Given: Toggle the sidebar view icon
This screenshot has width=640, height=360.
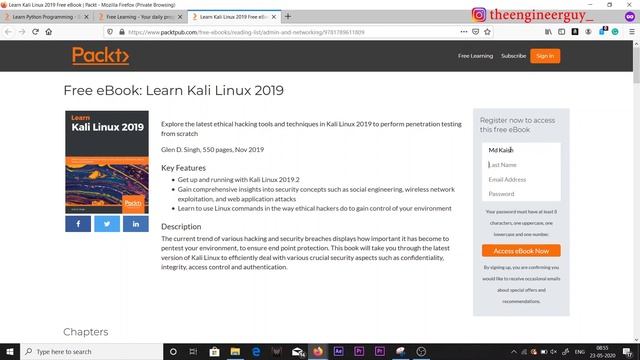Looking at the screenshot, I should (x=562, y=32).
